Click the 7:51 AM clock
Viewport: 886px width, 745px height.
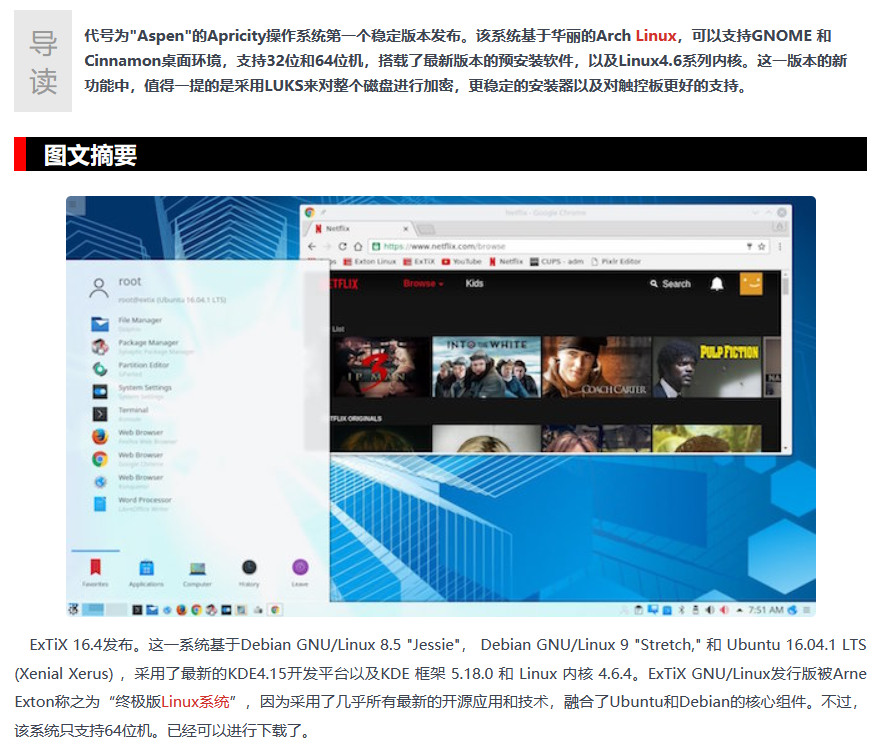tap(766, 610)
